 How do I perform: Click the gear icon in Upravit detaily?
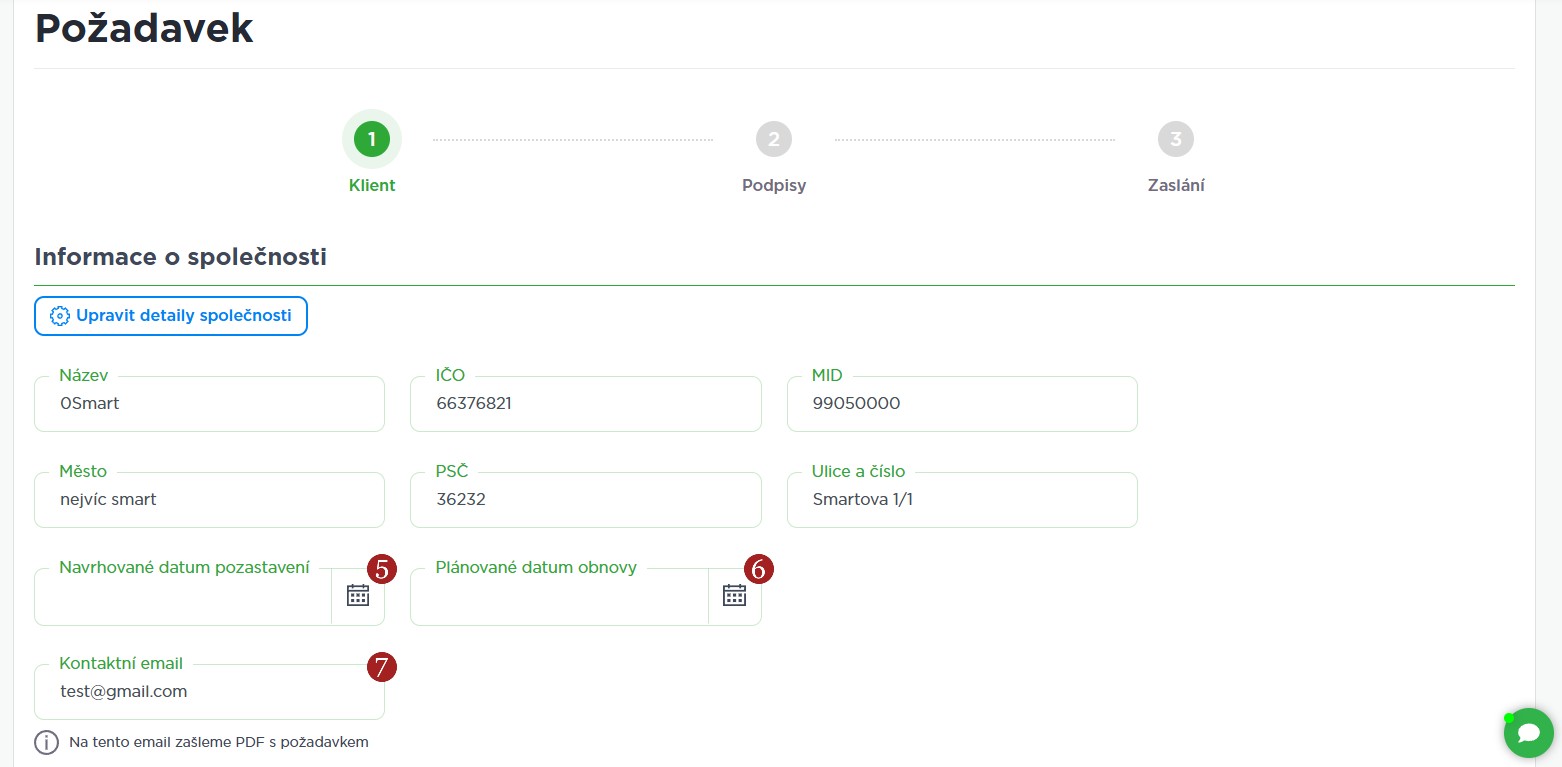[60, 316]
